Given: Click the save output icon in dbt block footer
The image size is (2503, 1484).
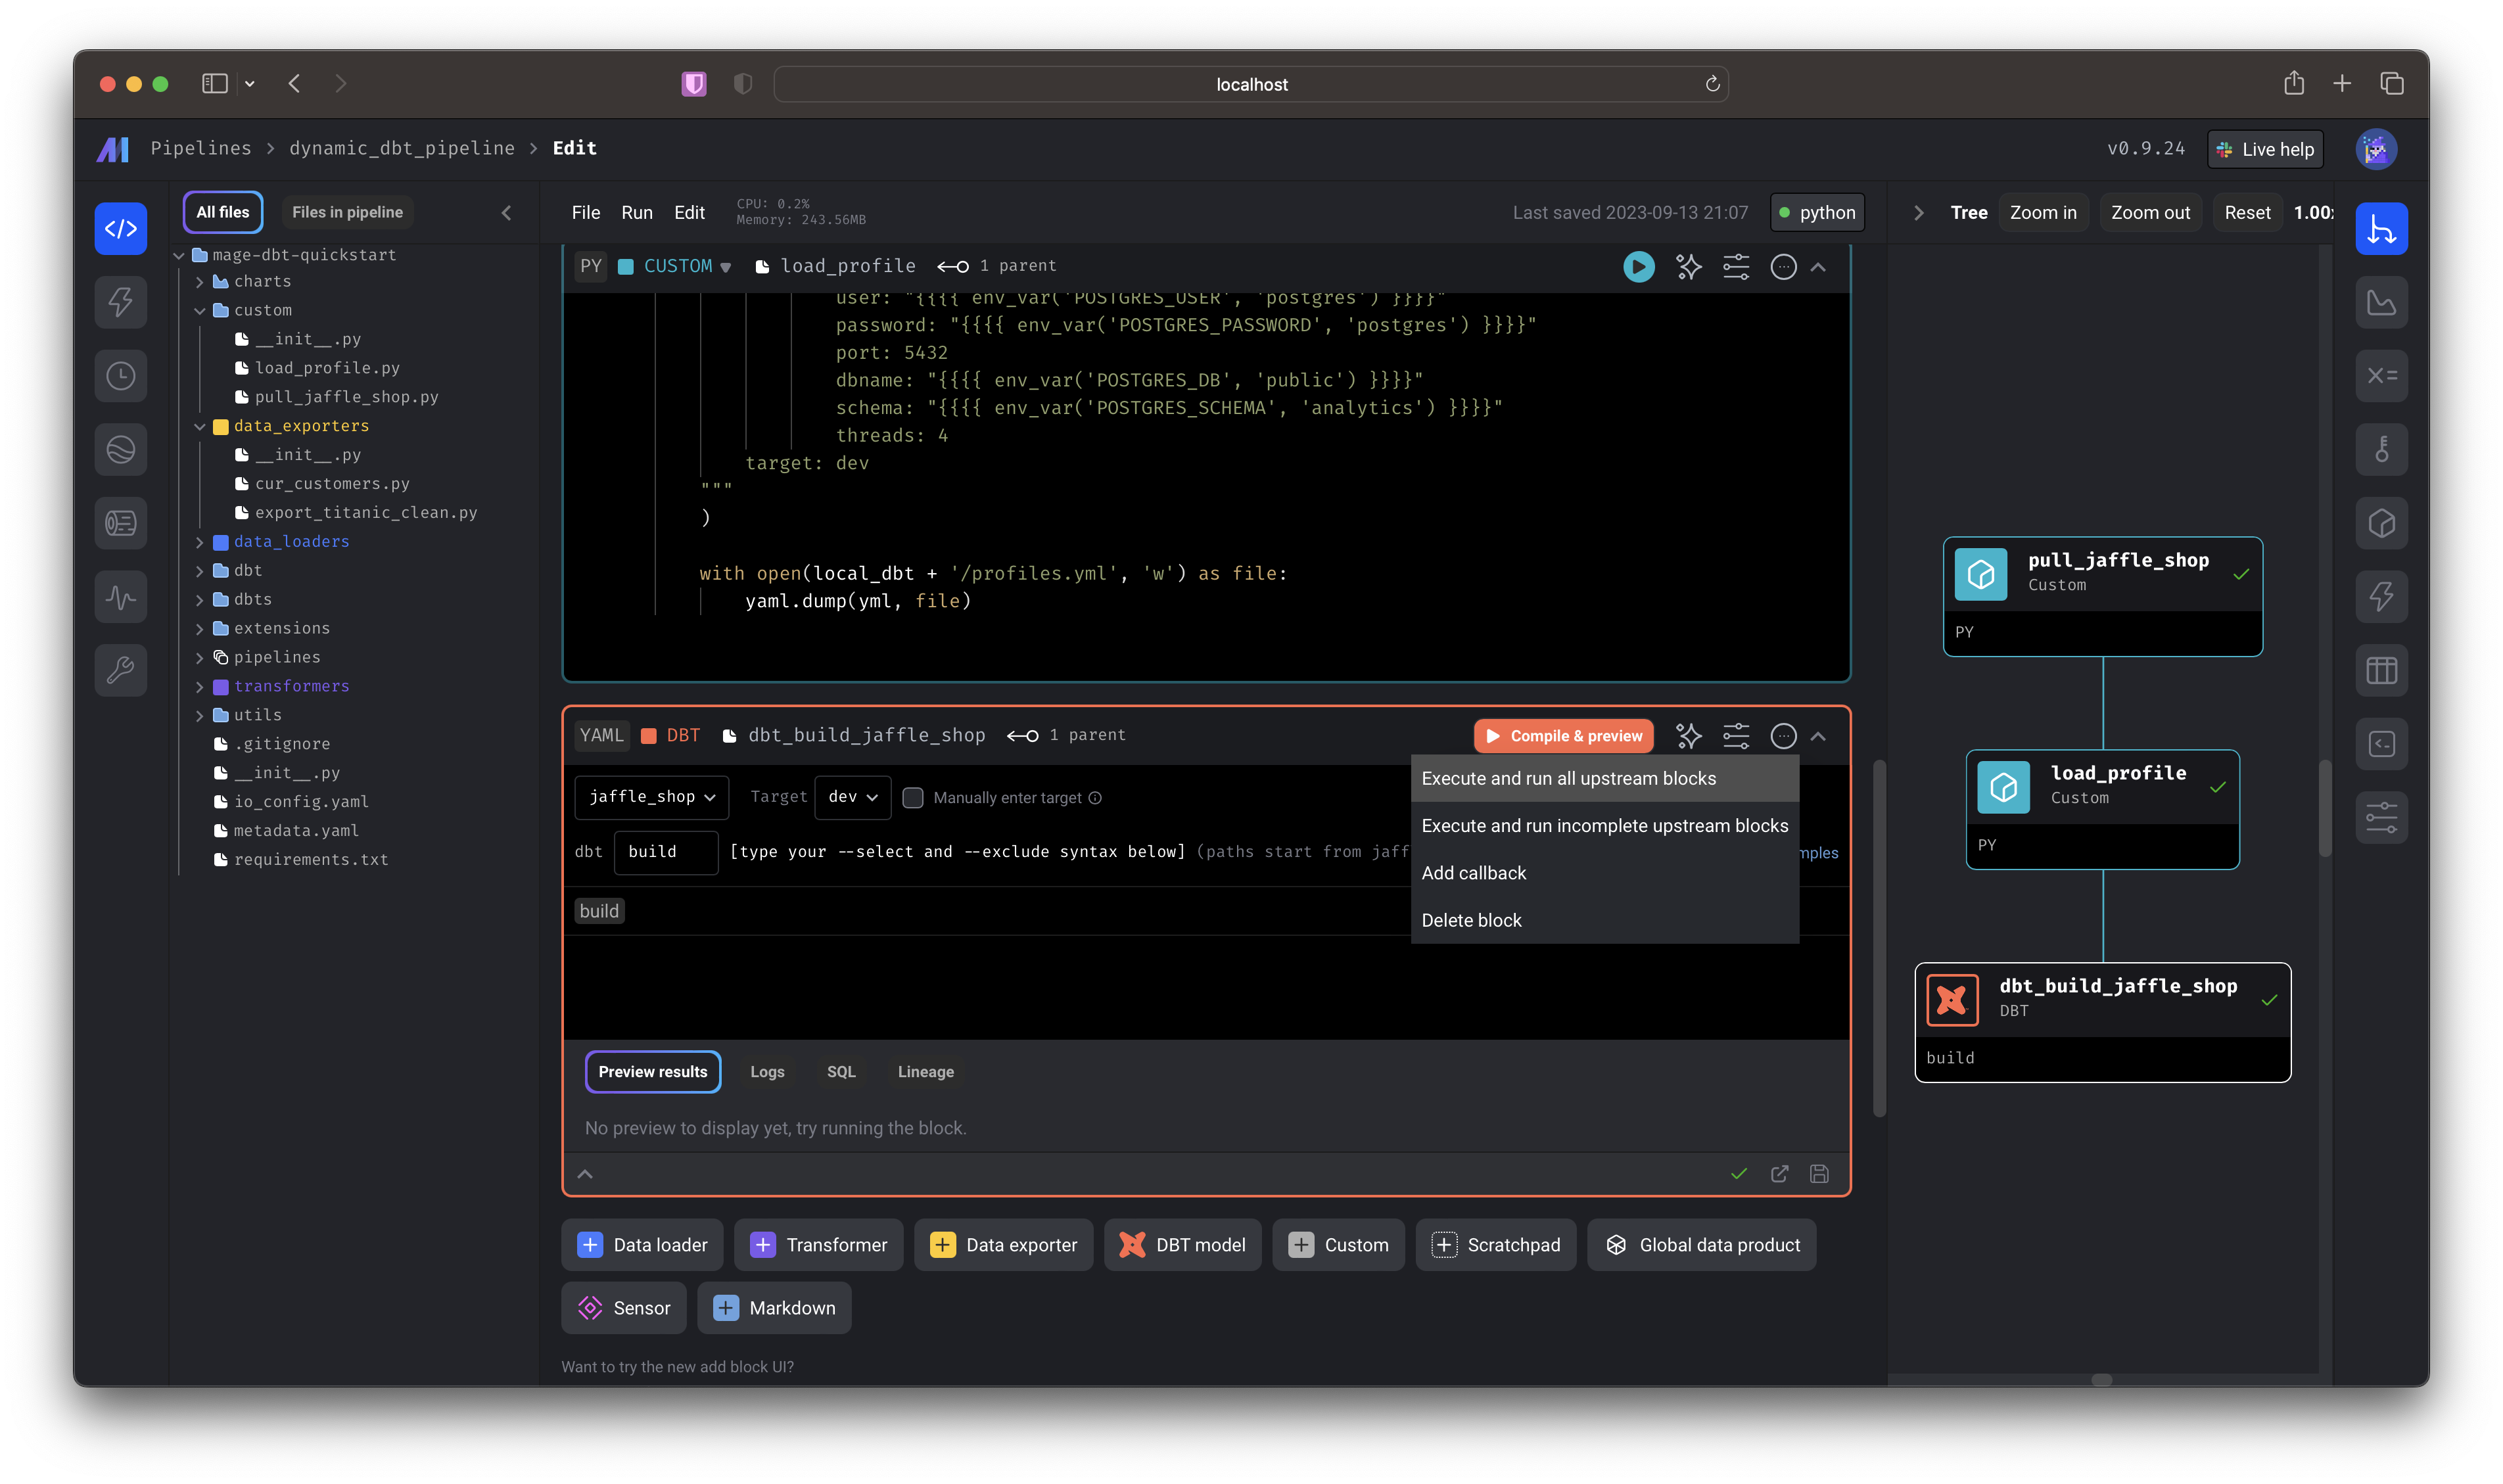Looking at the screenshot, I should point(1819,1174).
